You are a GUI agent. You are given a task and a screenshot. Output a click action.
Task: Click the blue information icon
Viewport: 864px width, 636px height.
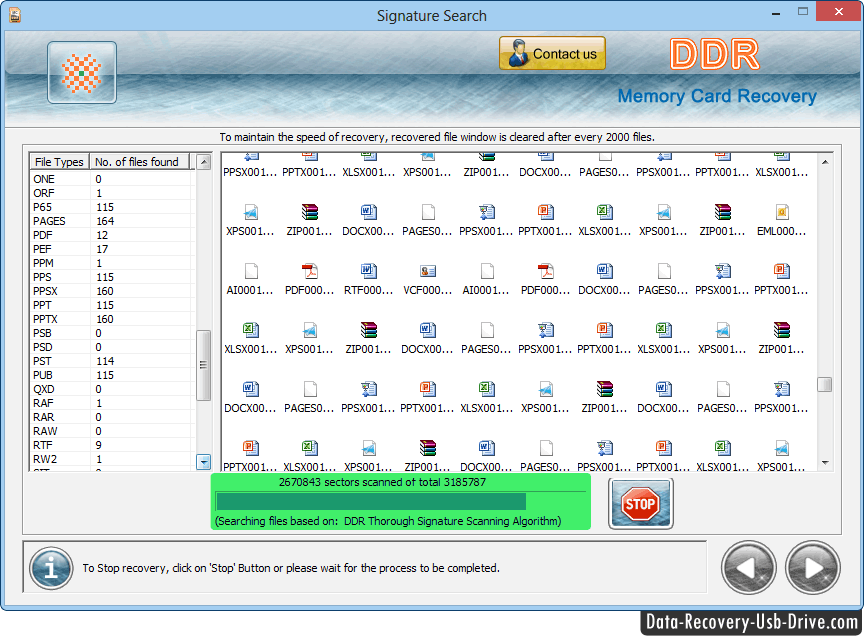pyautogui.click(x=51, y=568)
